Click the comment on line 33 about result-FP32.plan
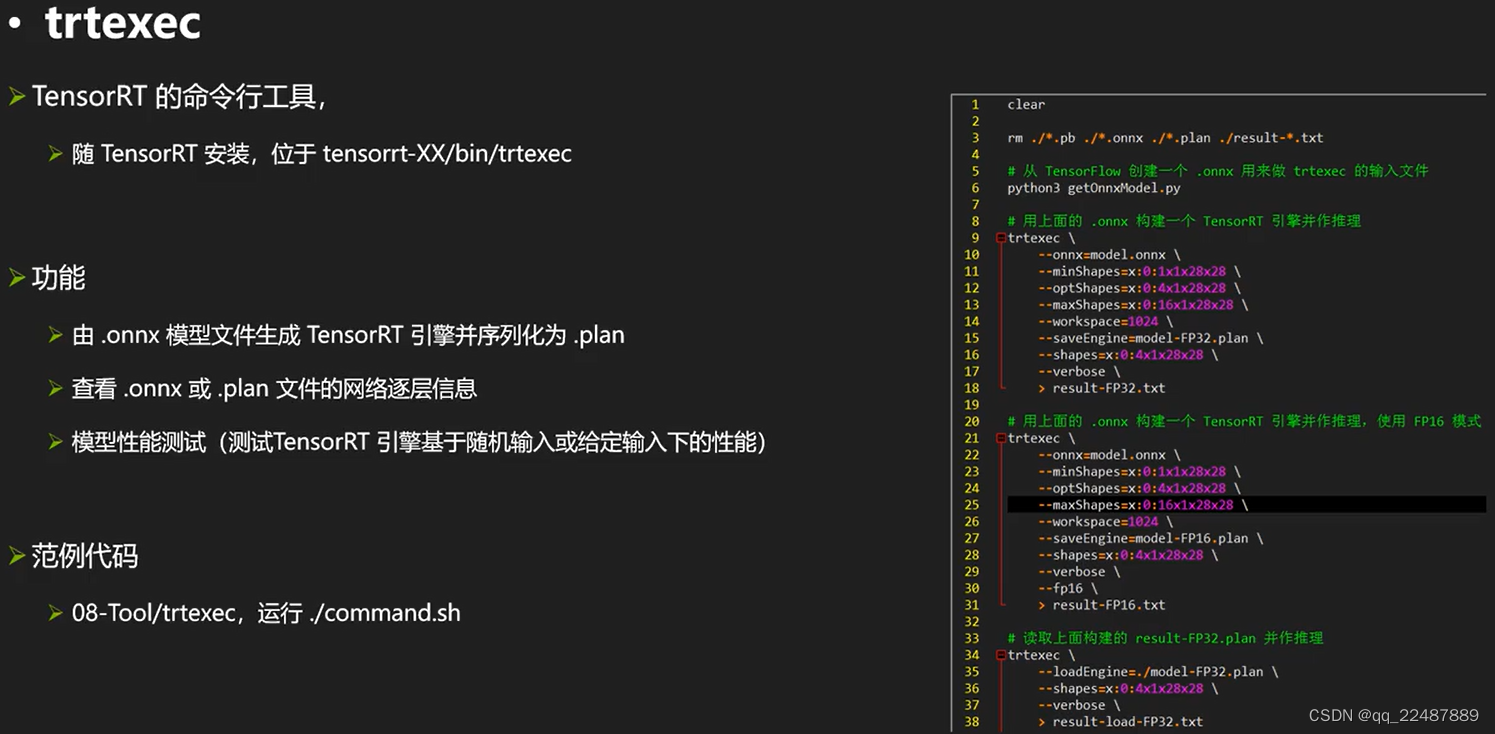This screenshot has width=1495, height=734. pos(1165,638)
